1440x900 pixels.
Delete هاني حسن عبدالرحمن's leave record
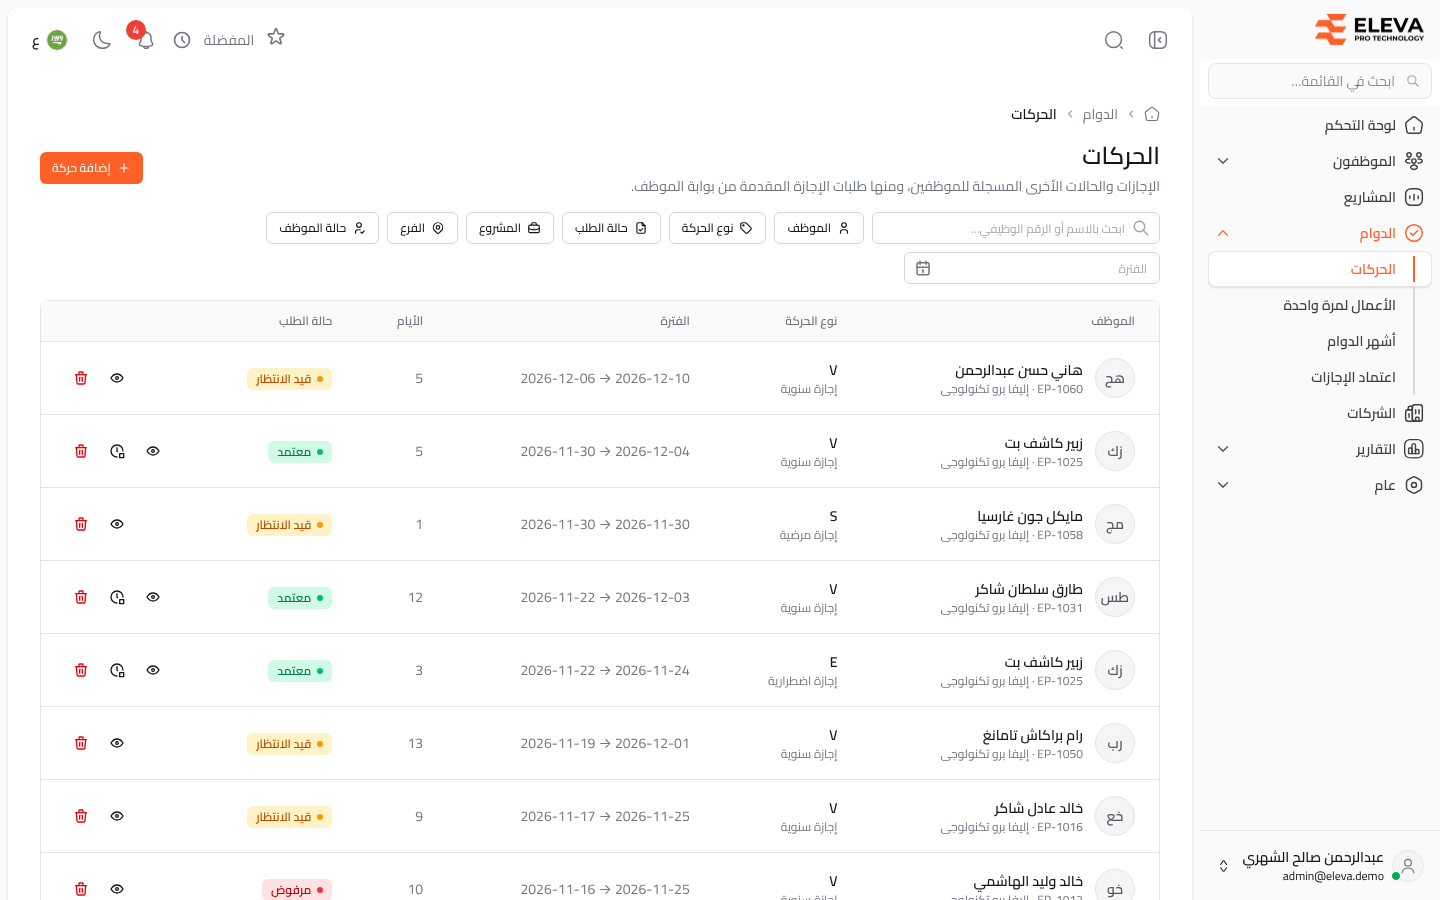pyautogui.click(x=81, y=378)
